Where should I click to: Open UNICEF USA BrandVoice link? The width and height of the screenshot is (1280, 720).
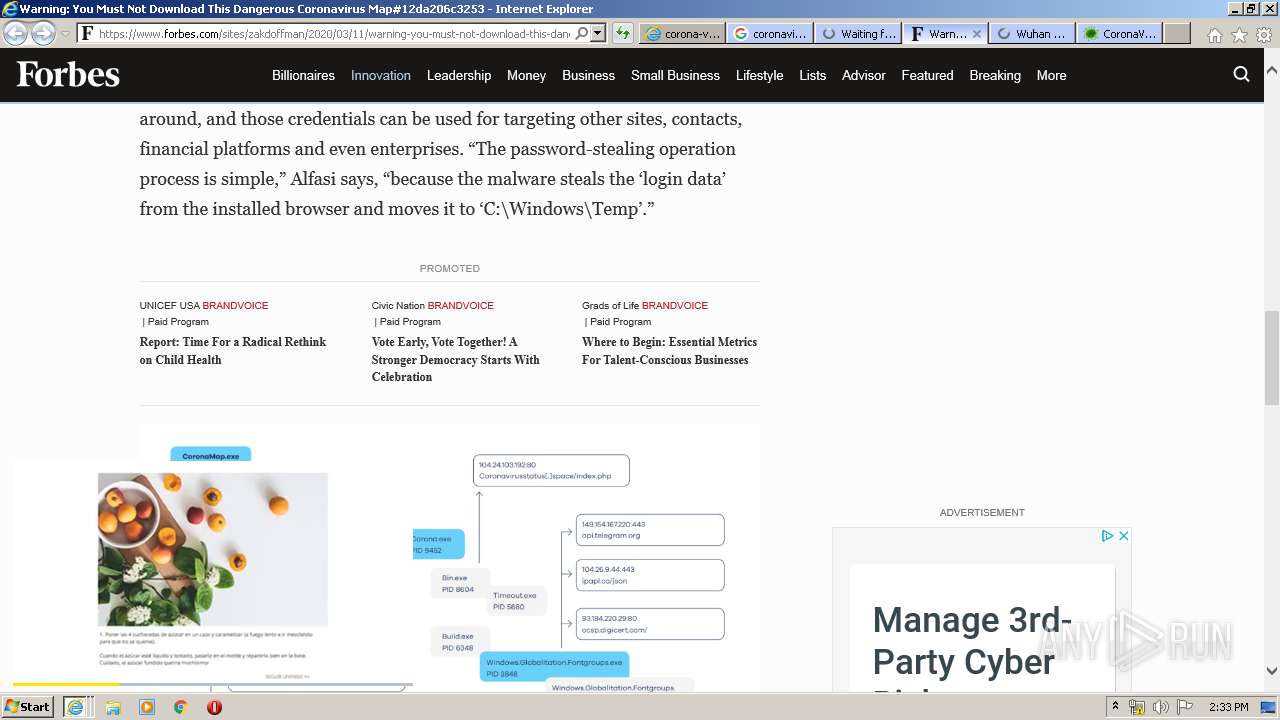point(204,305)
